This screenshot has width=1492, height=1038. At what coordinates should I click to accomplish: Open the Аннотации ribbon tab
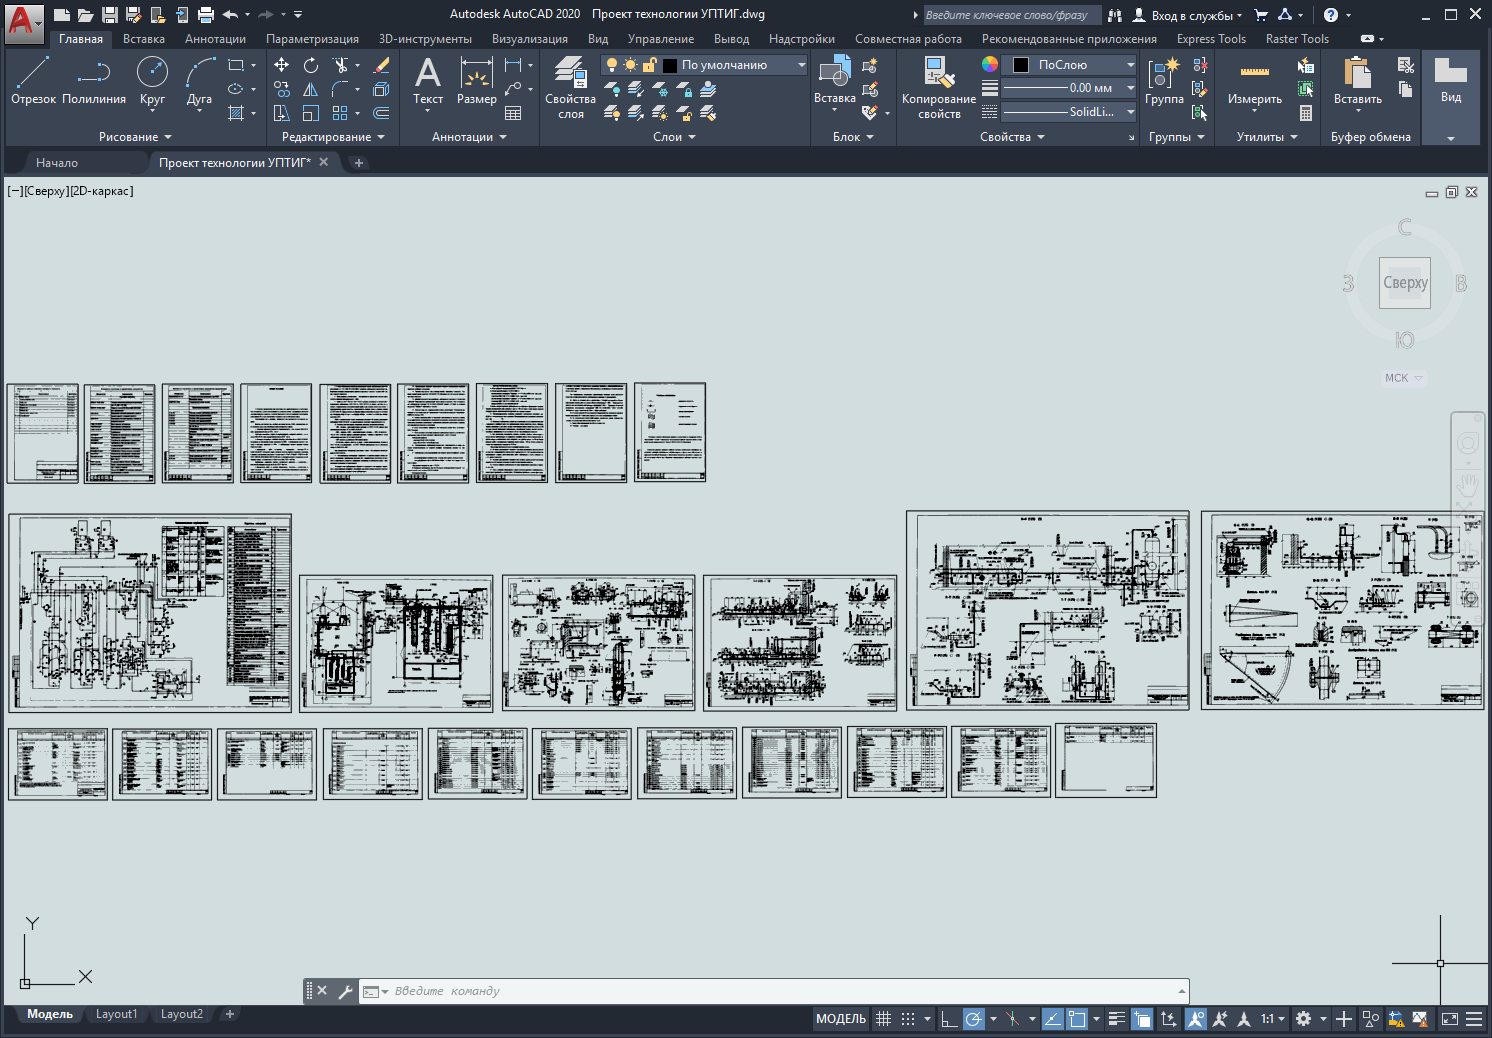click(215, 39)
